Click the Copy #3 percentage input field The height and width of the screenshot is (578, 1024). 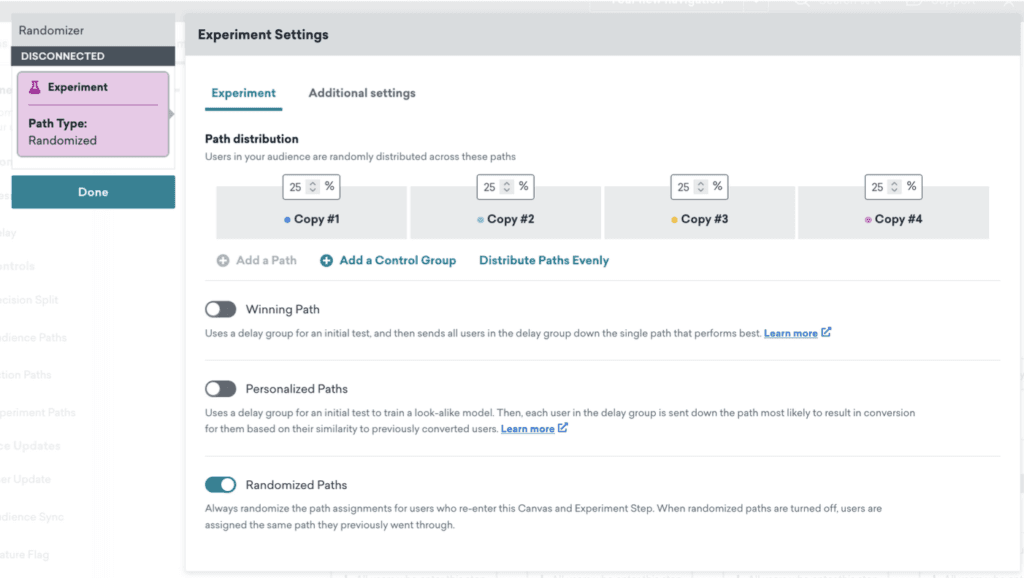pos(683,187)
